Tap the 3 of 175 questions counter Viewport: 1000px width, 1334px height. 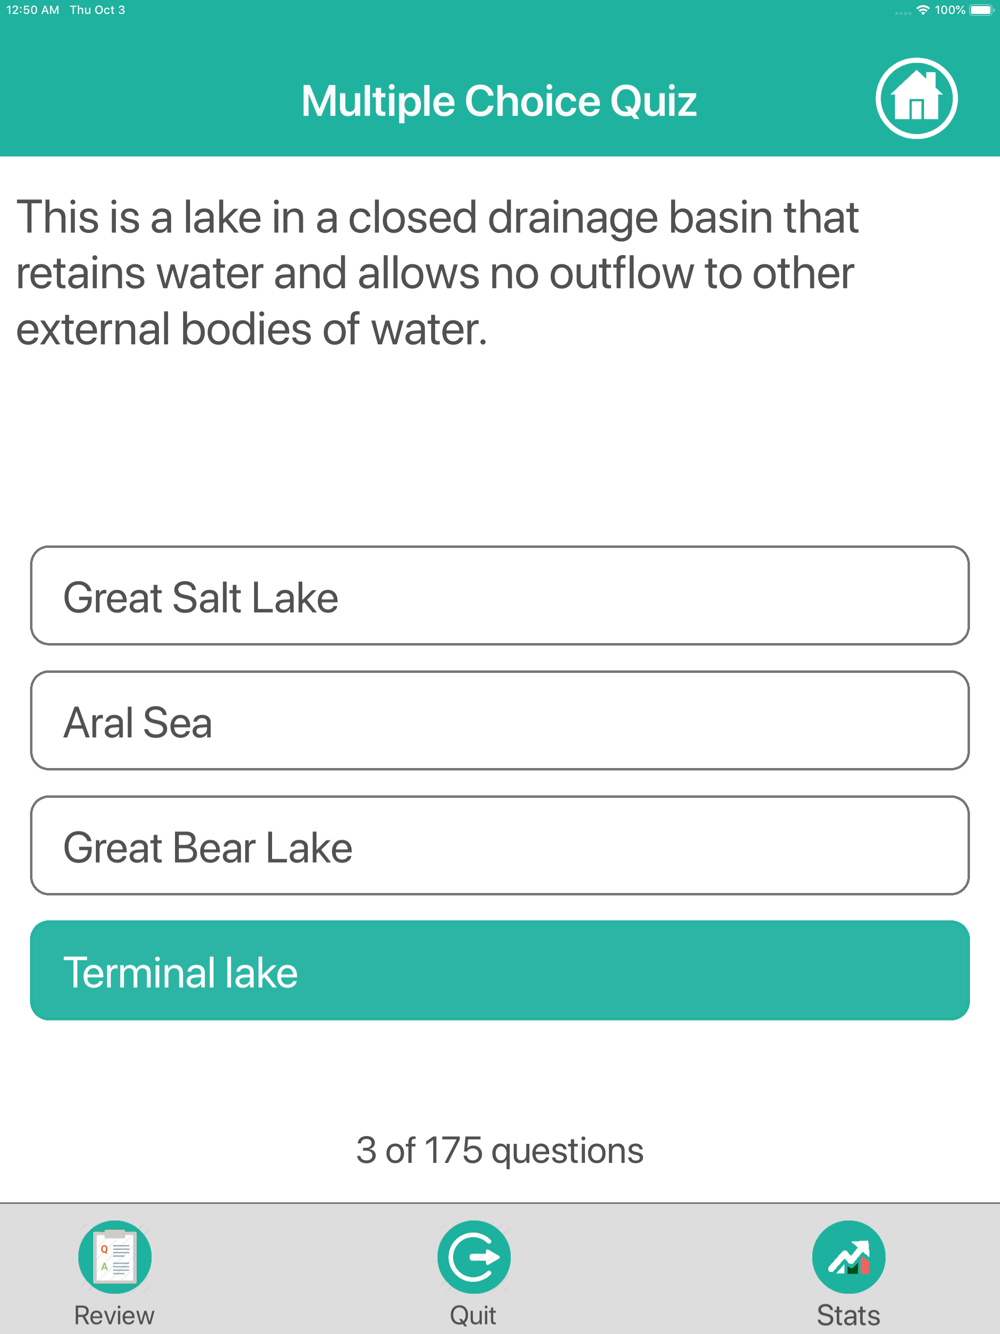[x=500, y=1150]
